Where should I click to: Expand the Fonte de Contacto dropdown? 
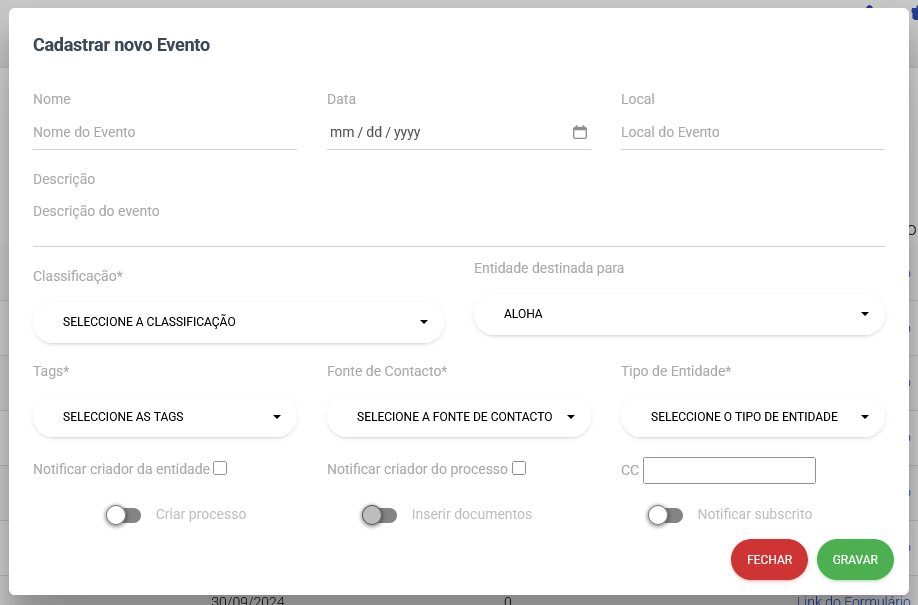pyautogui.click(x=458, y=417)
